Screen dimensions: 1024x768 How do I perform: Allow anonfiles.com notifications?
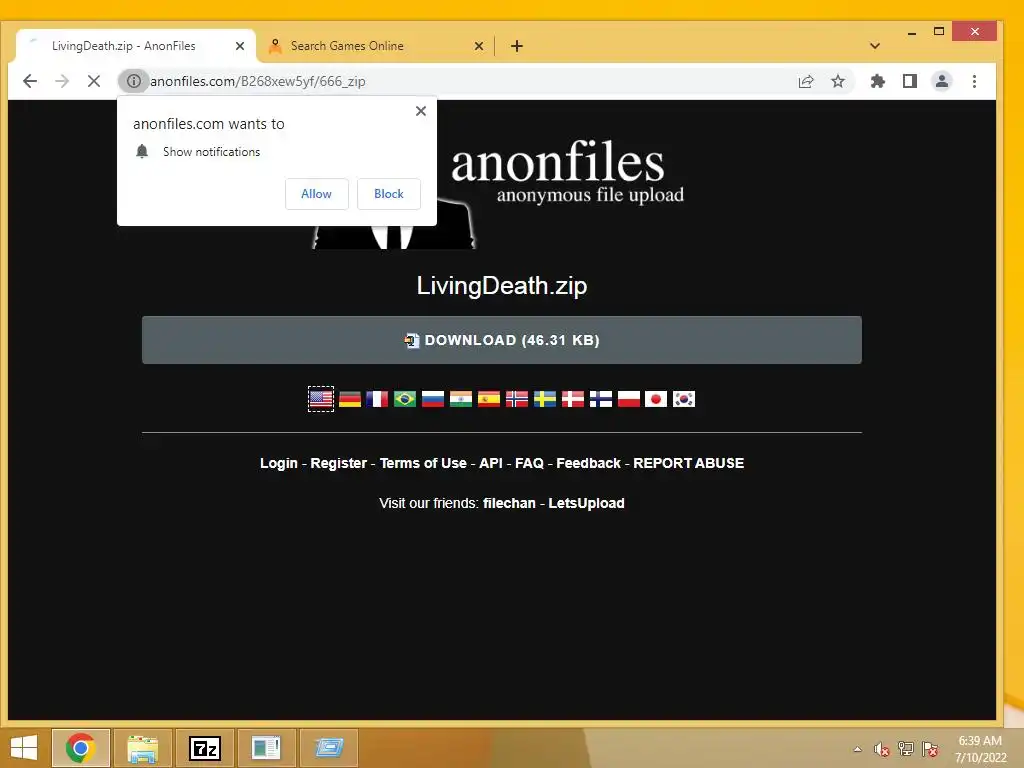[316, 194]
